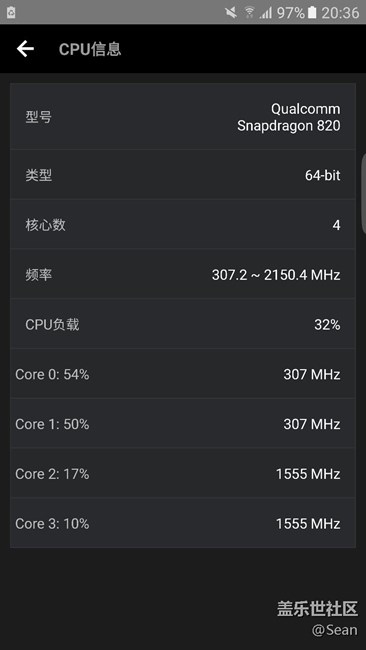366x650 pixels.
Task: Tap the Core 3: 10% row
Action: click(x=183, y=523)
